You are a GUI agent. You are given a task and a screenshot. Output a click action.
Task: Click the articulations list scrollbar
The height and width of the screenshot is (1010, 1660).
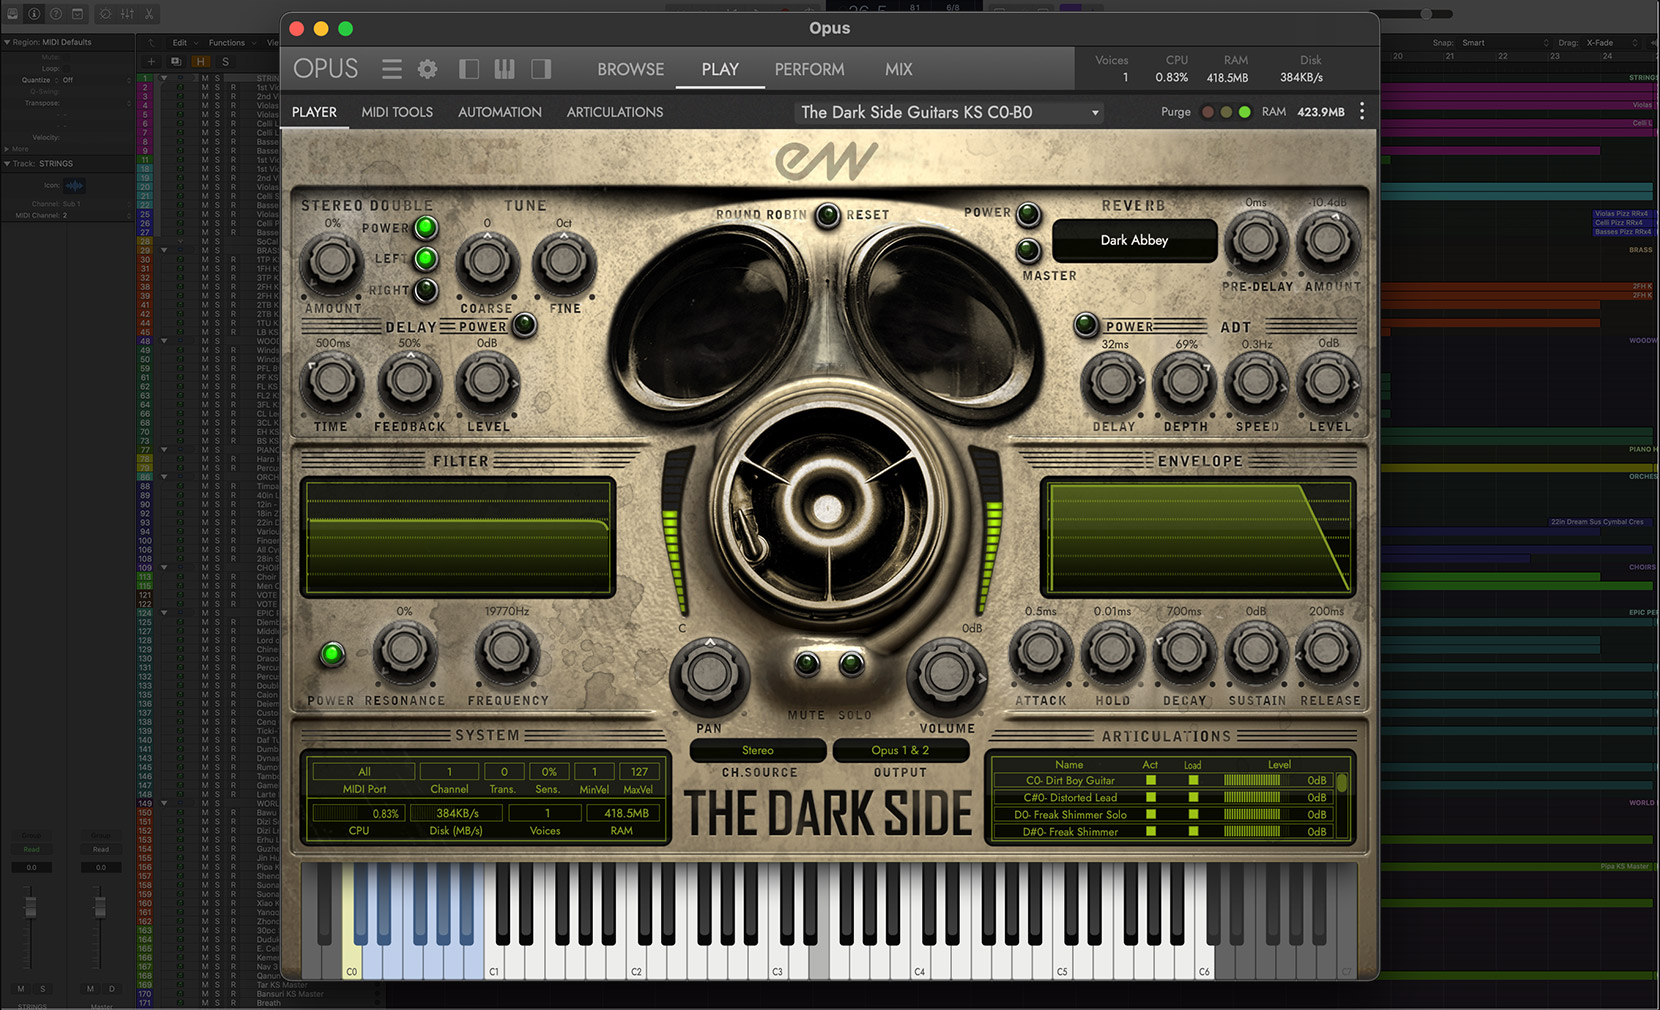1342,783
